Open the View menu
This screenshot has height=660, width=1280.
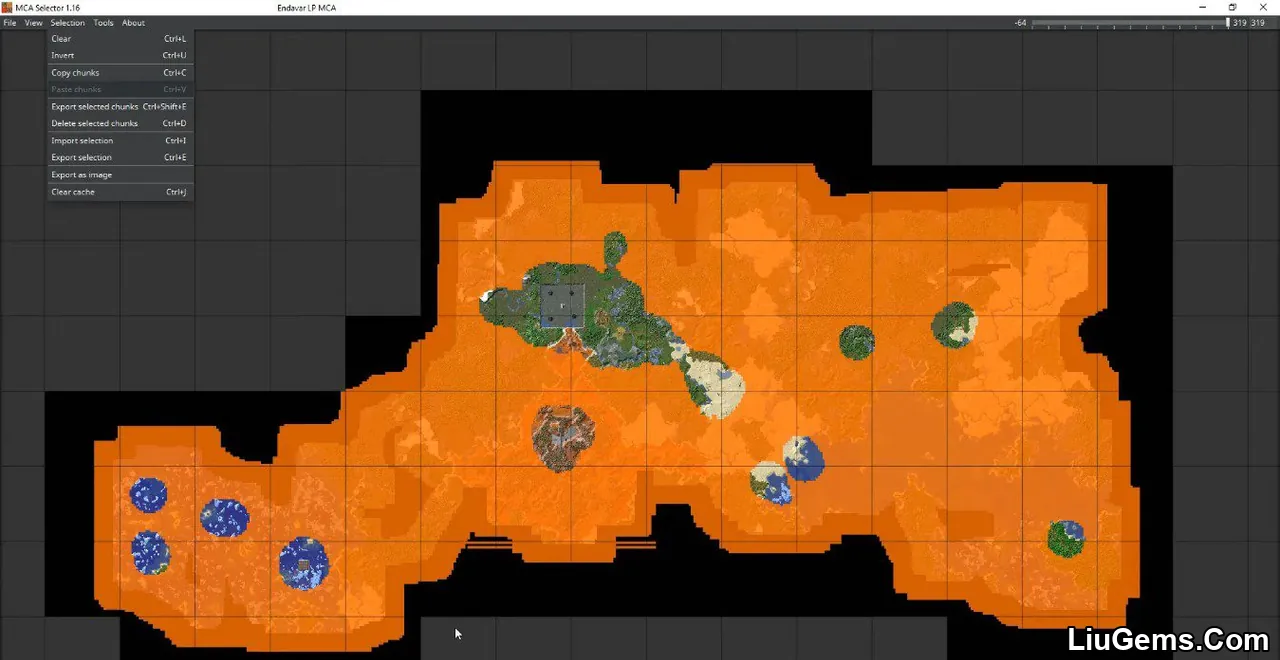[34, 23]
